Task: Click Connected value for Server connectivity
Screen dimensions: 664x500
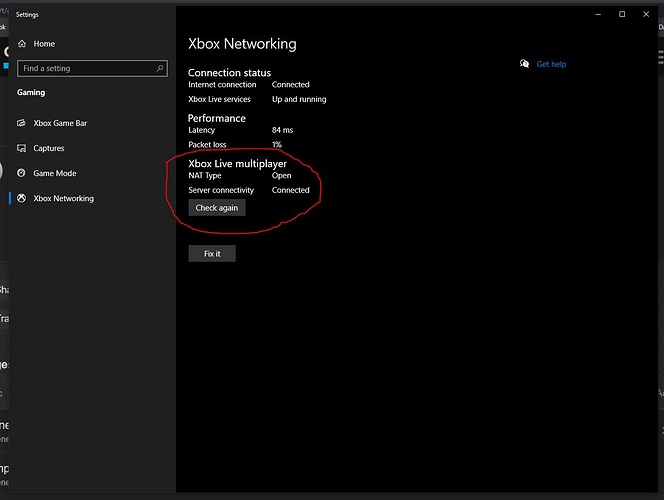Action: pos(290,190)
